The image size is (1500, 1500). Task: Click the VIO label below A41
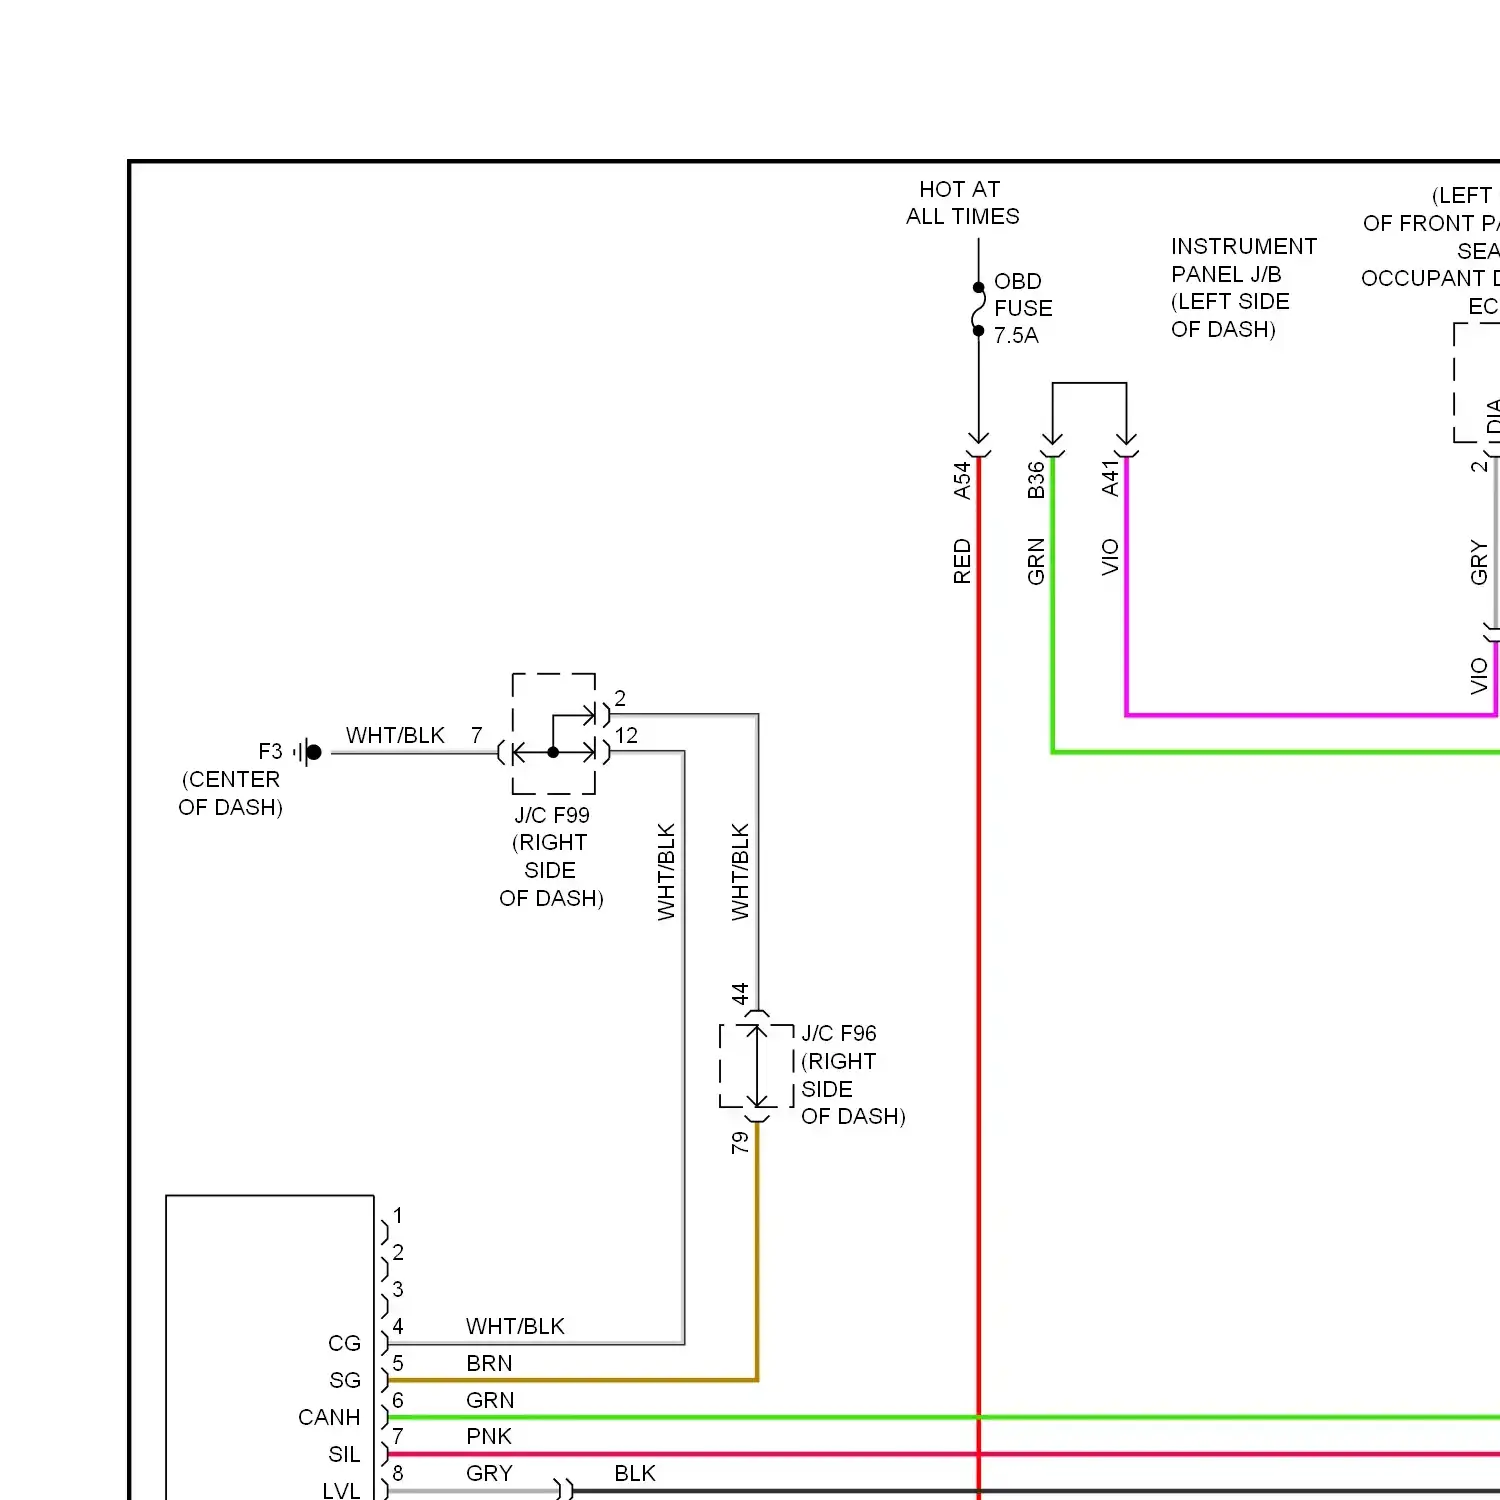click(1110, 557)
